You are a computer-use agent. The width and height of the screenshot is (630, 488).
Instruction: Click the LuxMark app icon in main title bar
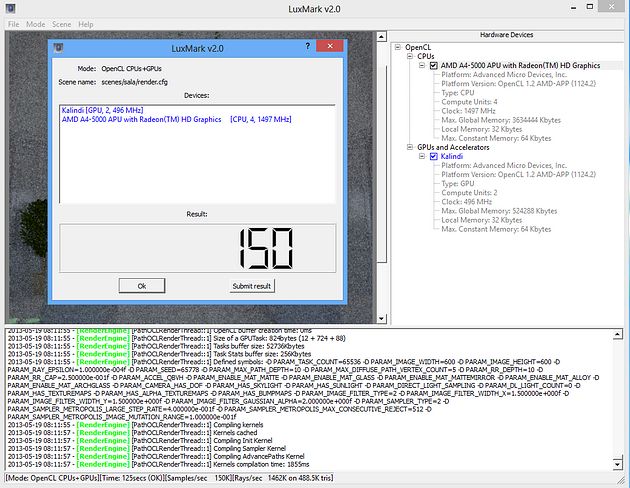pos(10,8)
